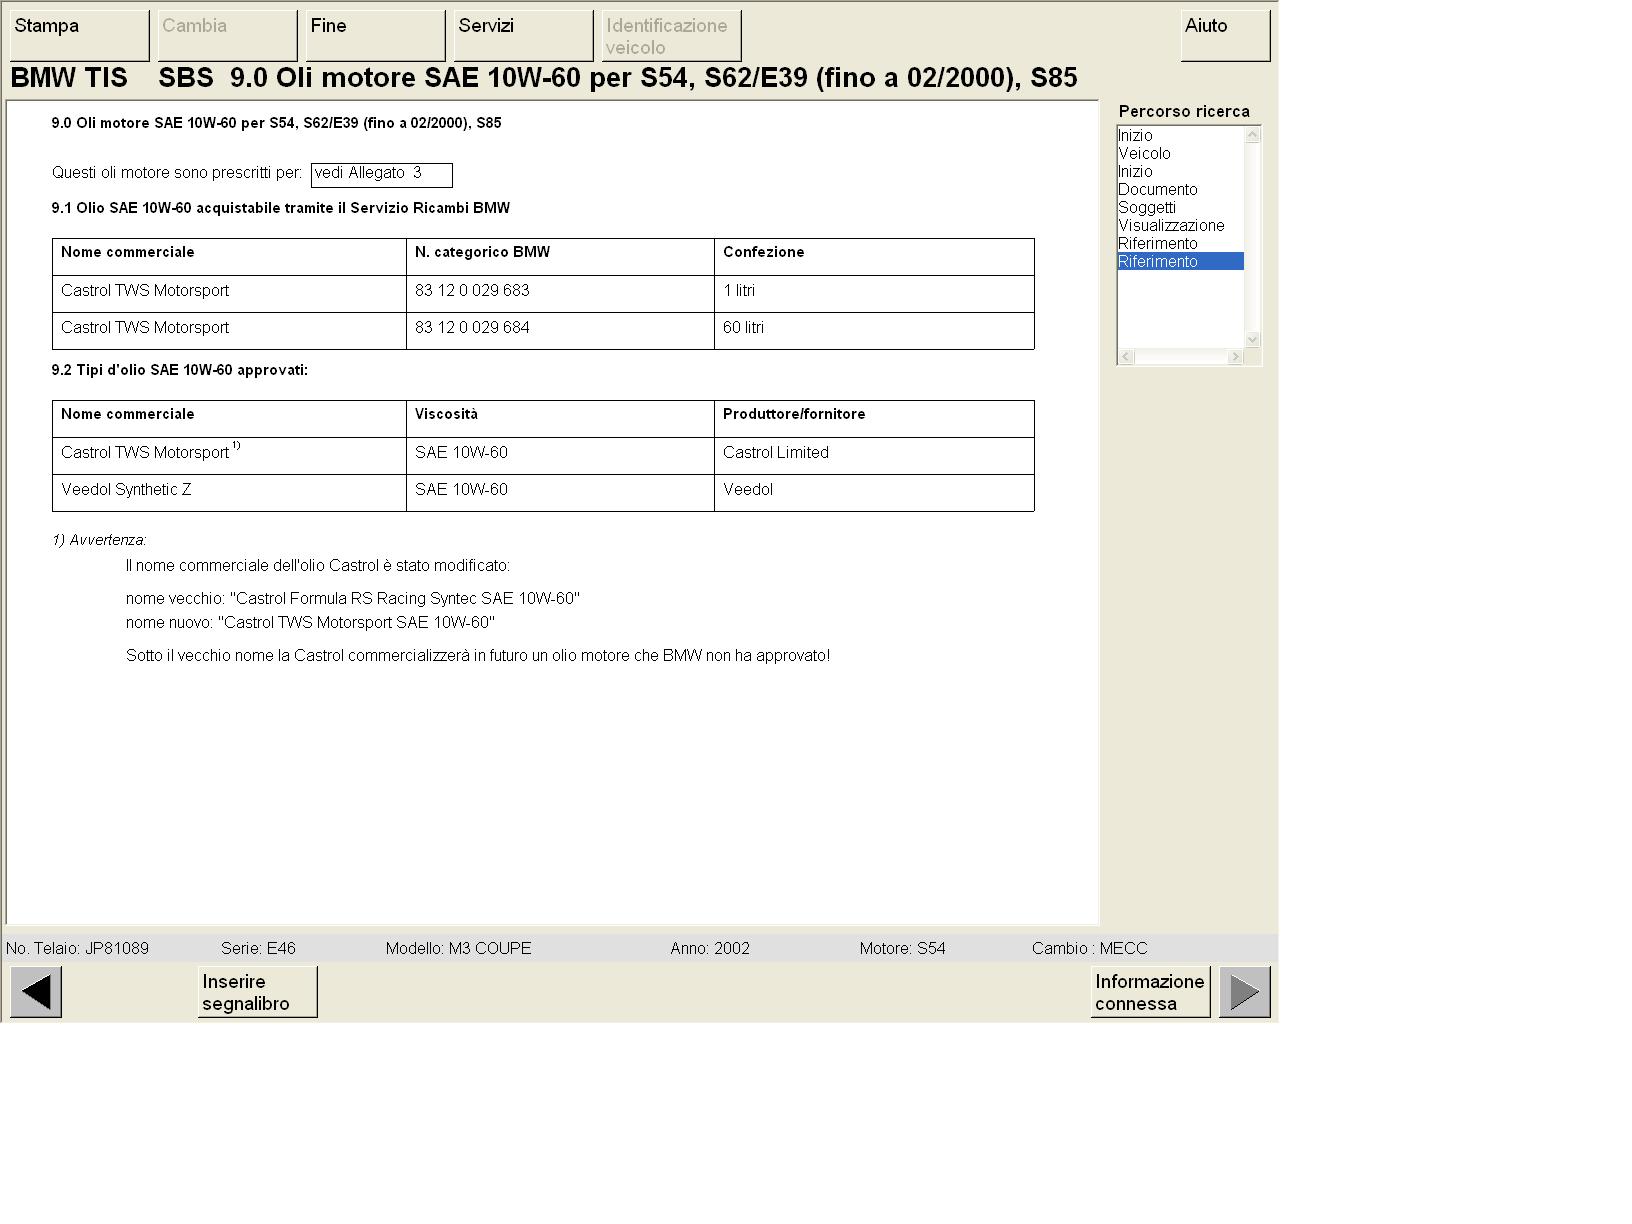Click the Stampa button
The width and height of the screenshot is (1632, 1224).
(x=80, y=36)
